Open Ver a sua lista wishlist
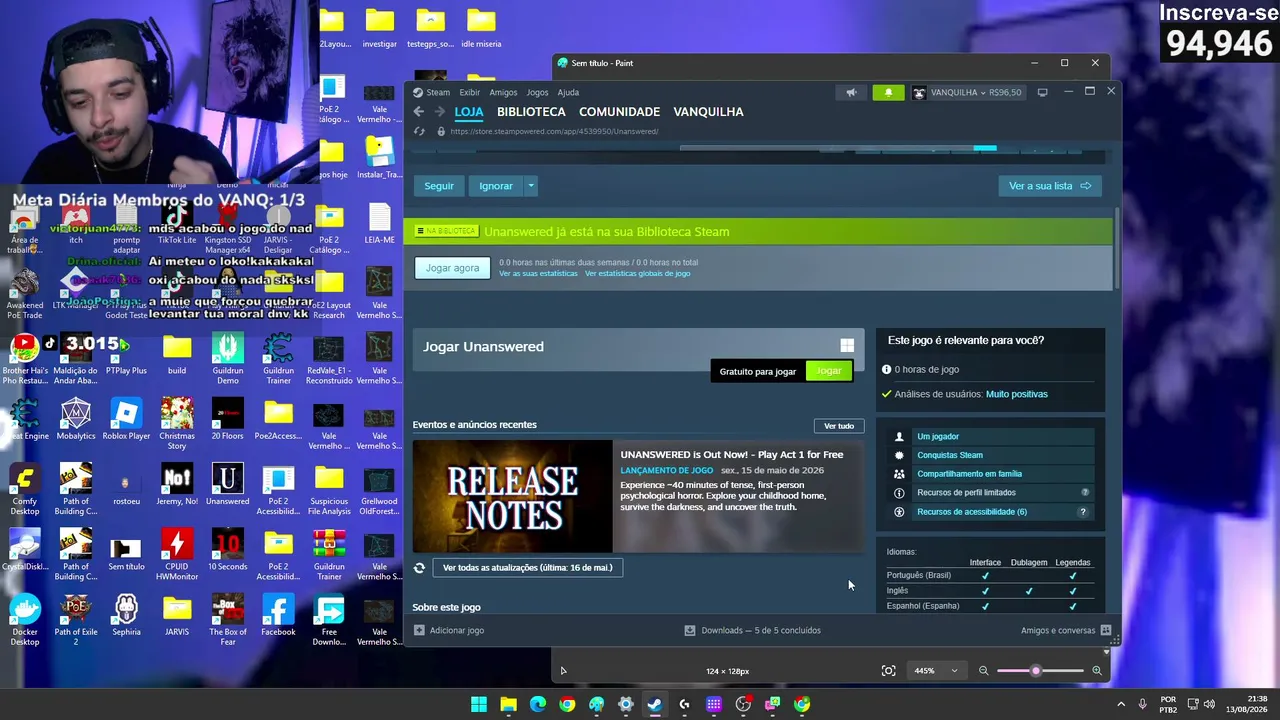1280x720 pixels. pos(1050,186)
